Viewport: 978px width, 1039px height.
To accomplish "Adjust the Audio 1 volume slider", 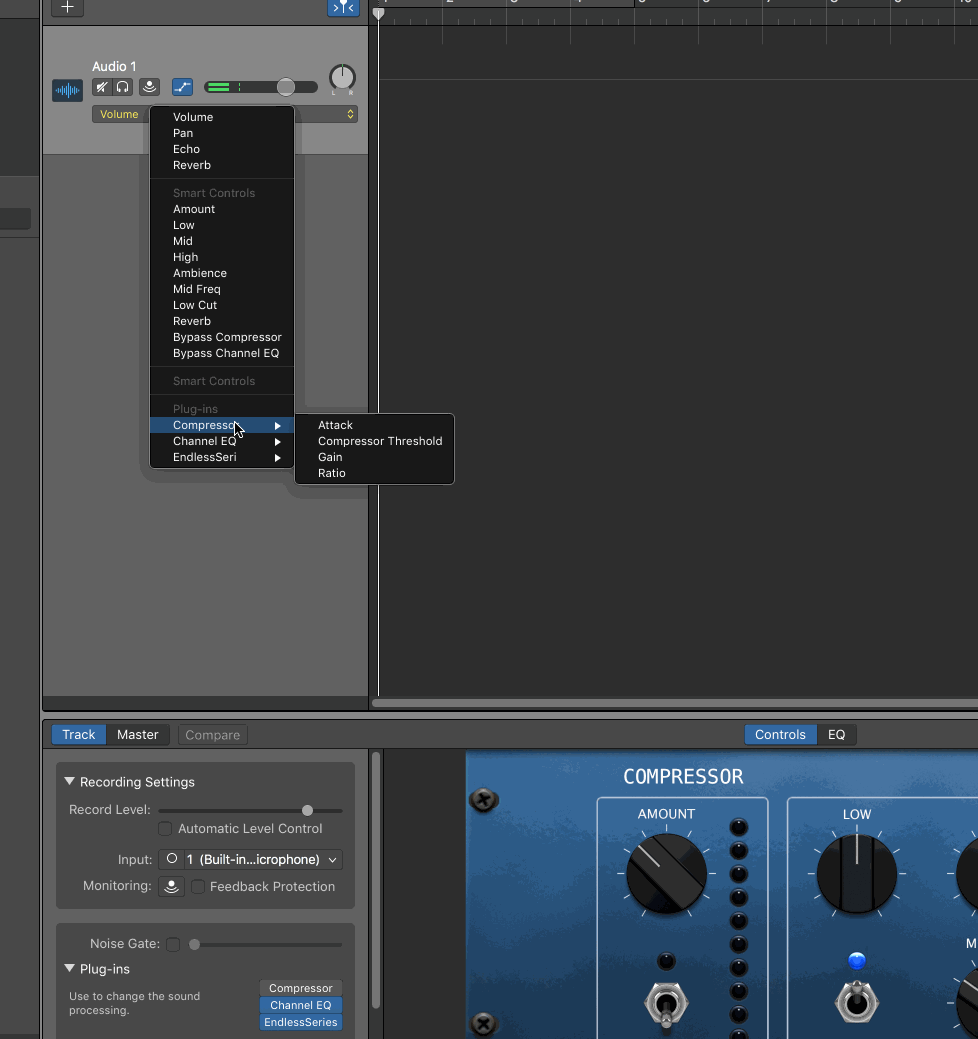I will click(286, 87).
